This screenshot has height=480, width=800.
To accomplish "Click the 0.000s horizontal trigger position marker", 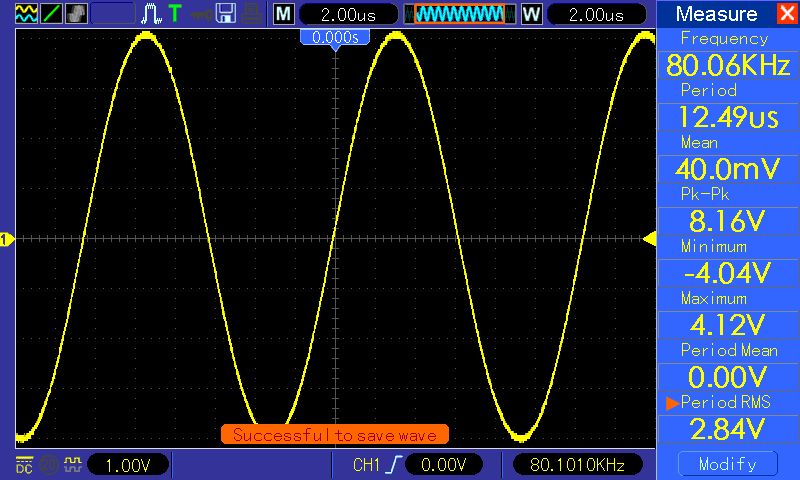I will 335,39.
